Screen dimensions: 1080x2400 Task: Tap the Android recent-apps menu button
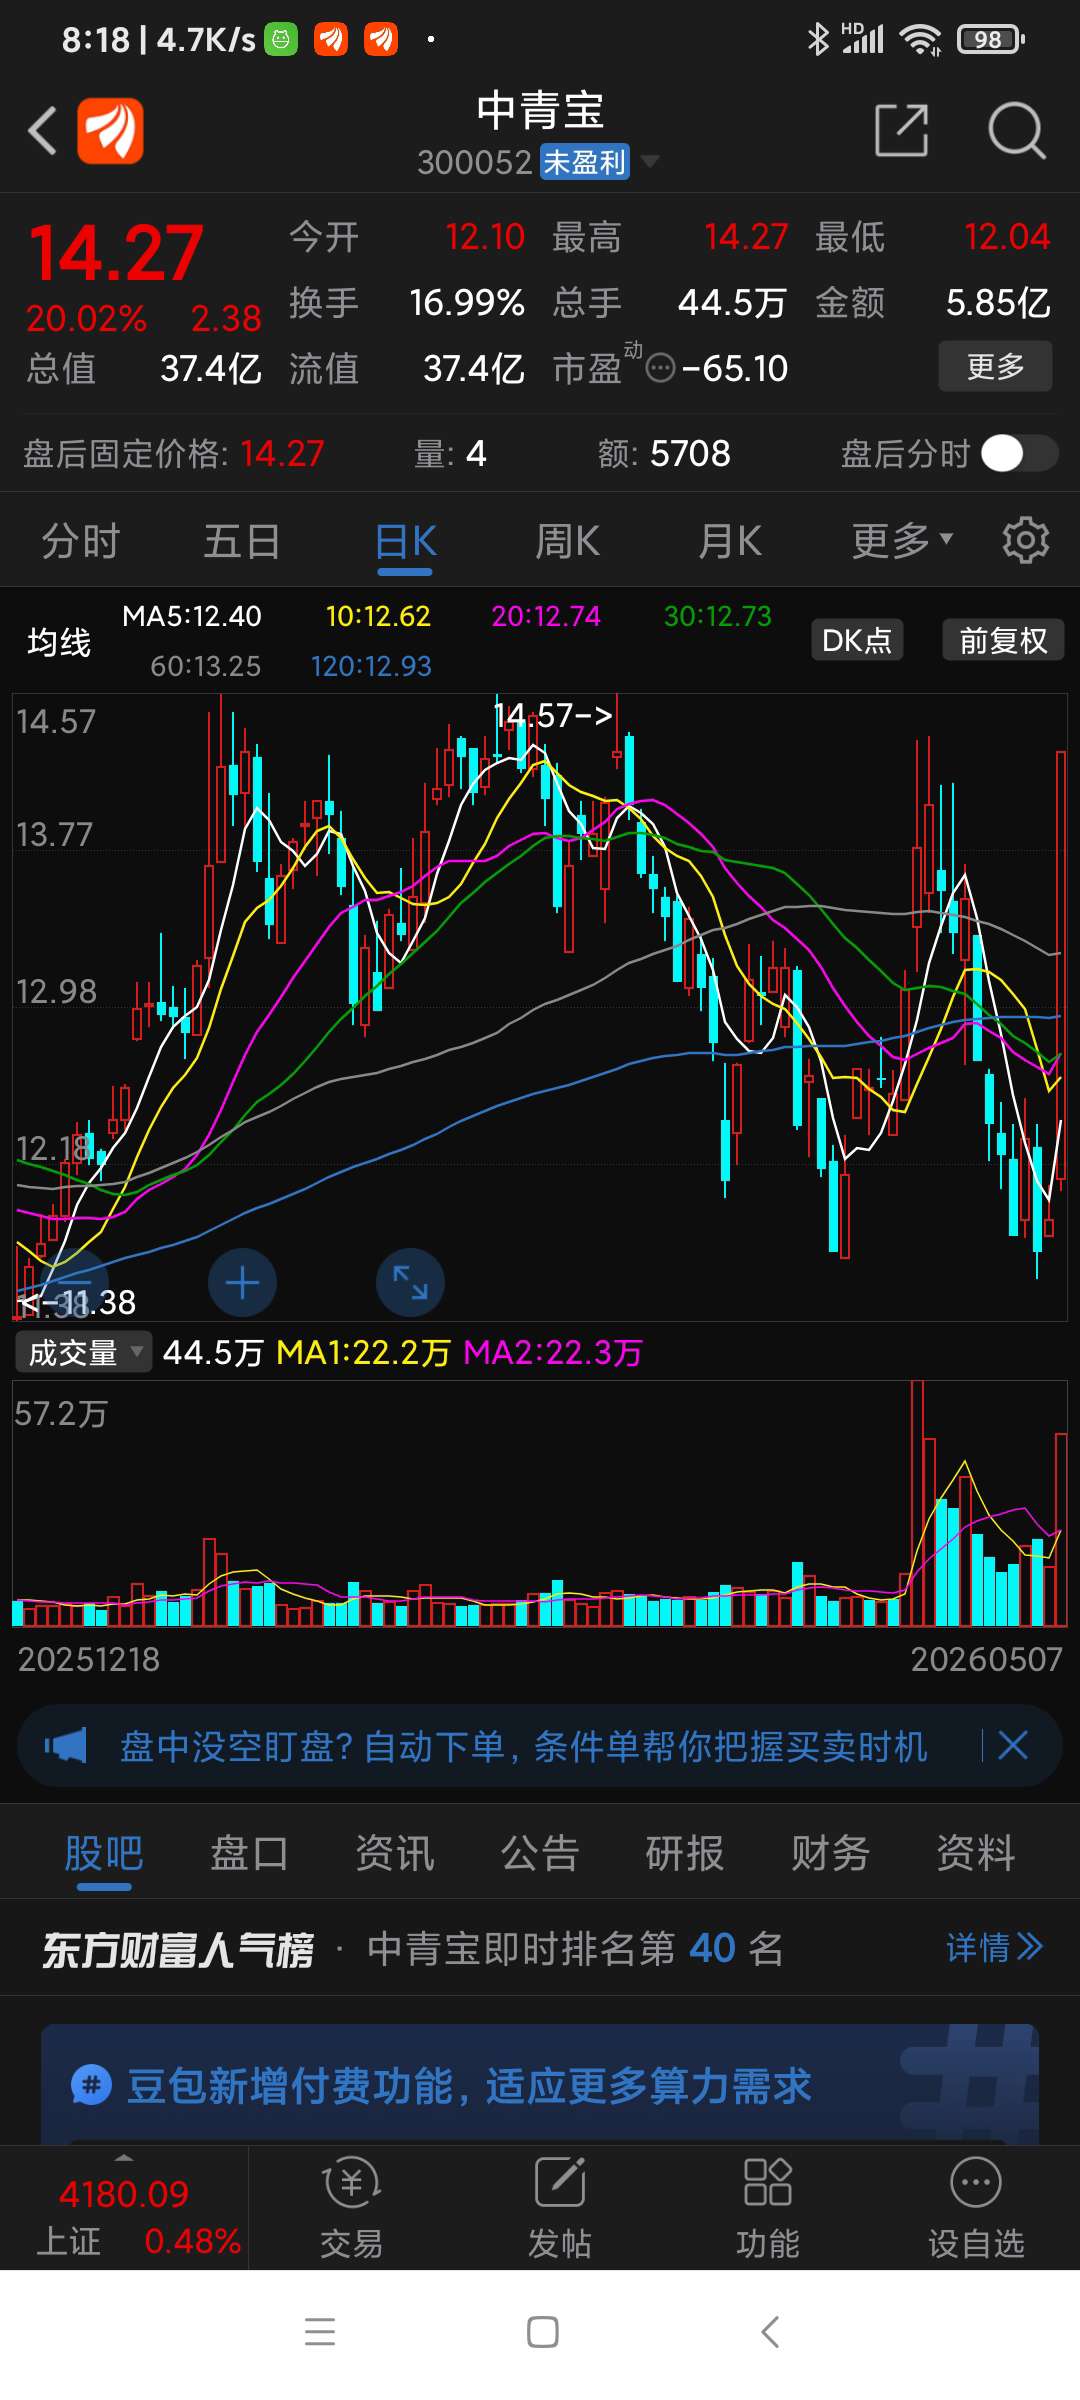(x=320, y=2331)
